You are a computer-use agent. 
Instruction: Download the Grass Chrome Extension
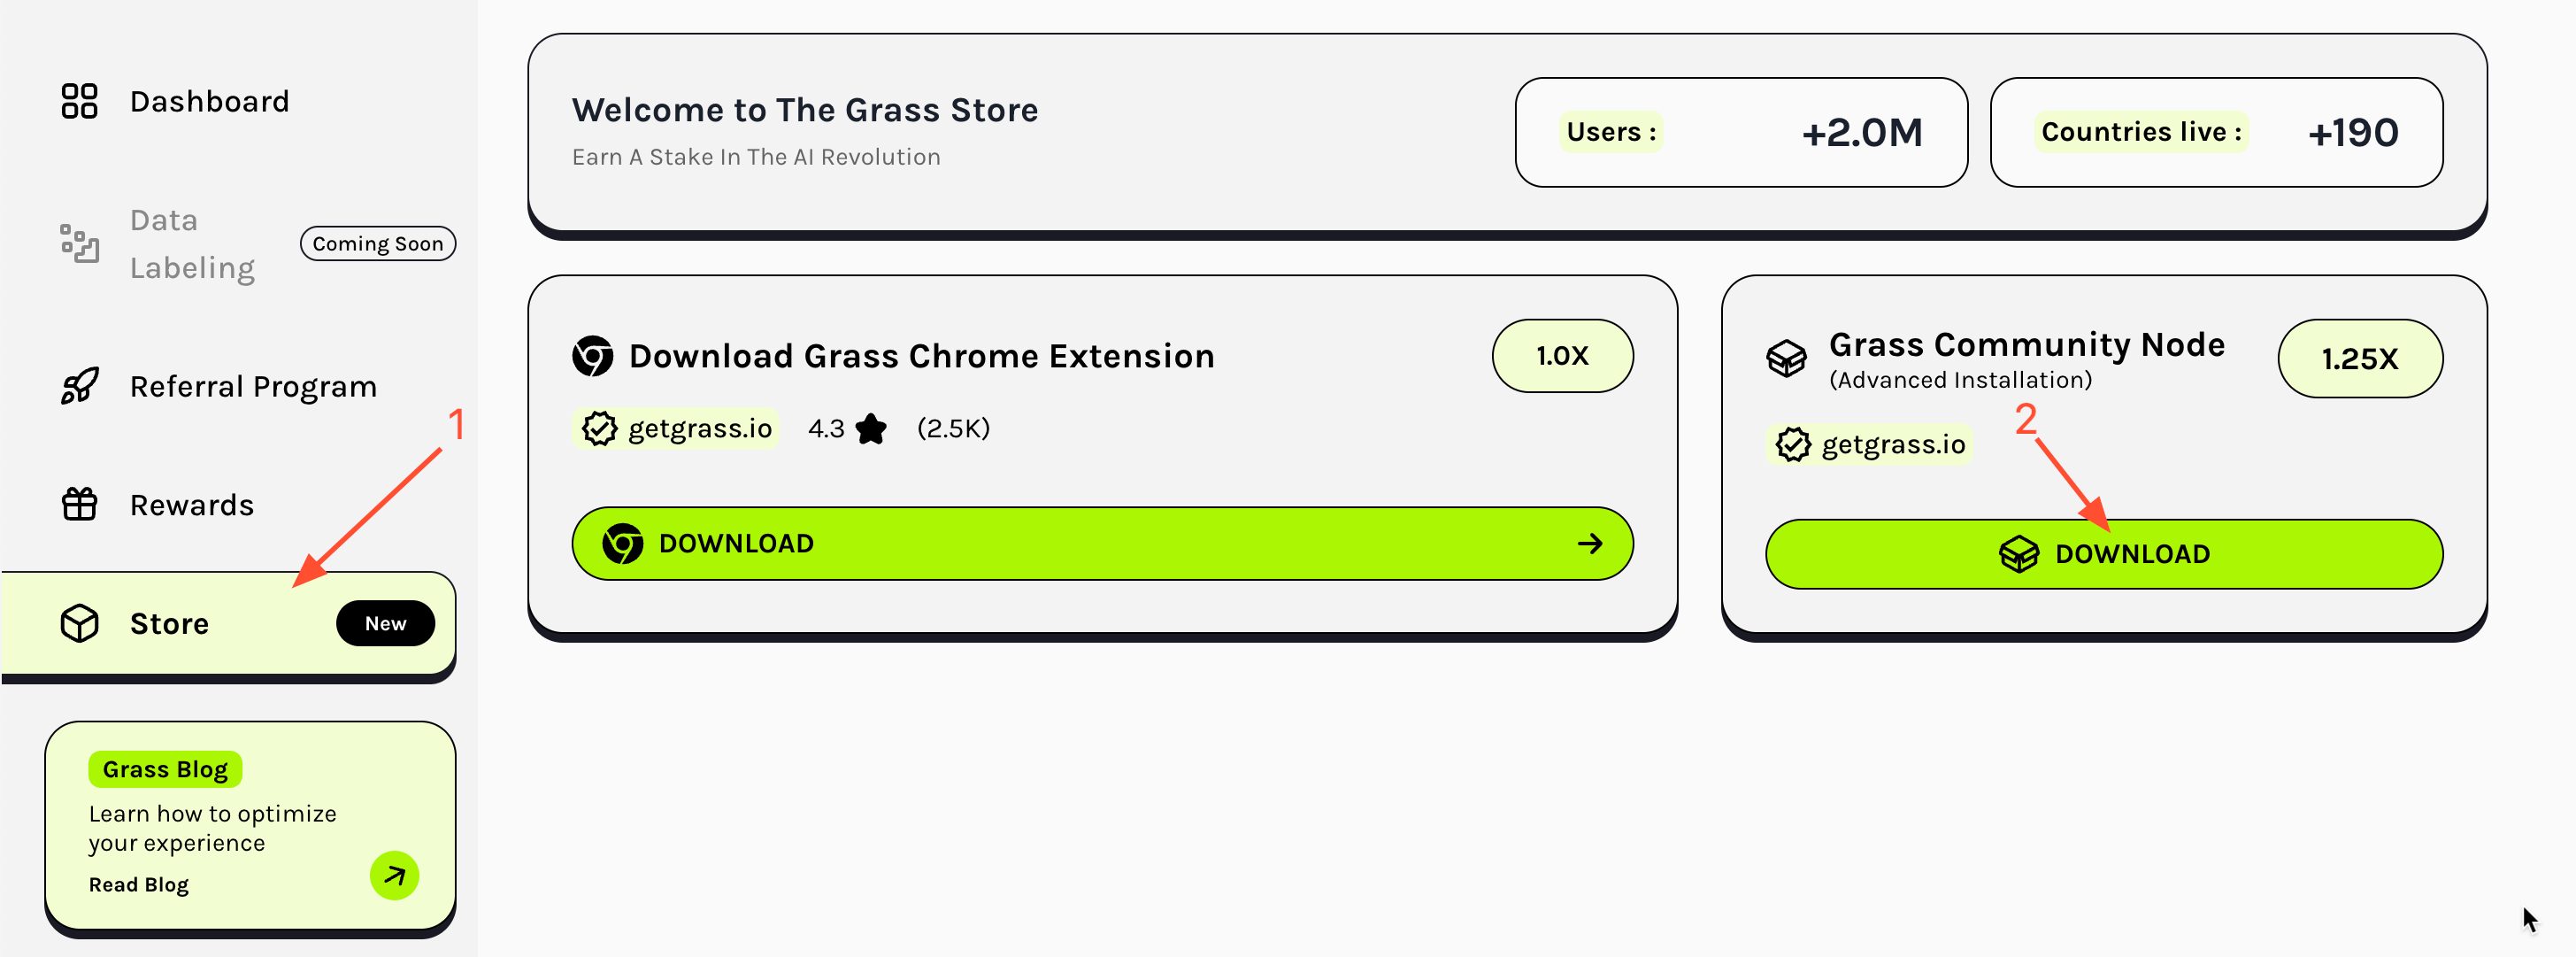(1102, 543)
